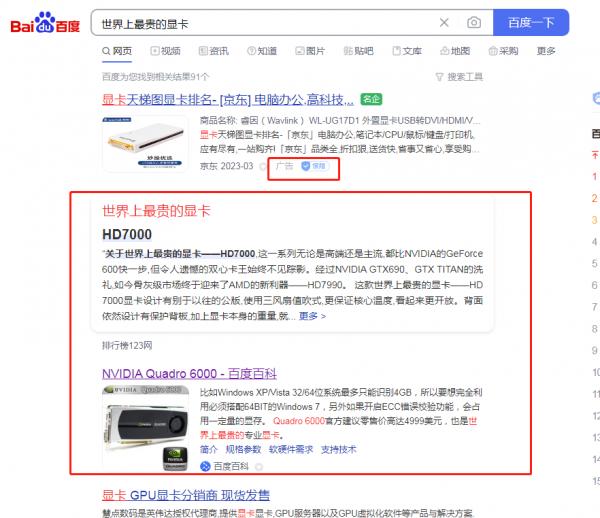The image size is (600, 518).
Task: Switch to the 资讯 tab
Action: coord(214,51)
